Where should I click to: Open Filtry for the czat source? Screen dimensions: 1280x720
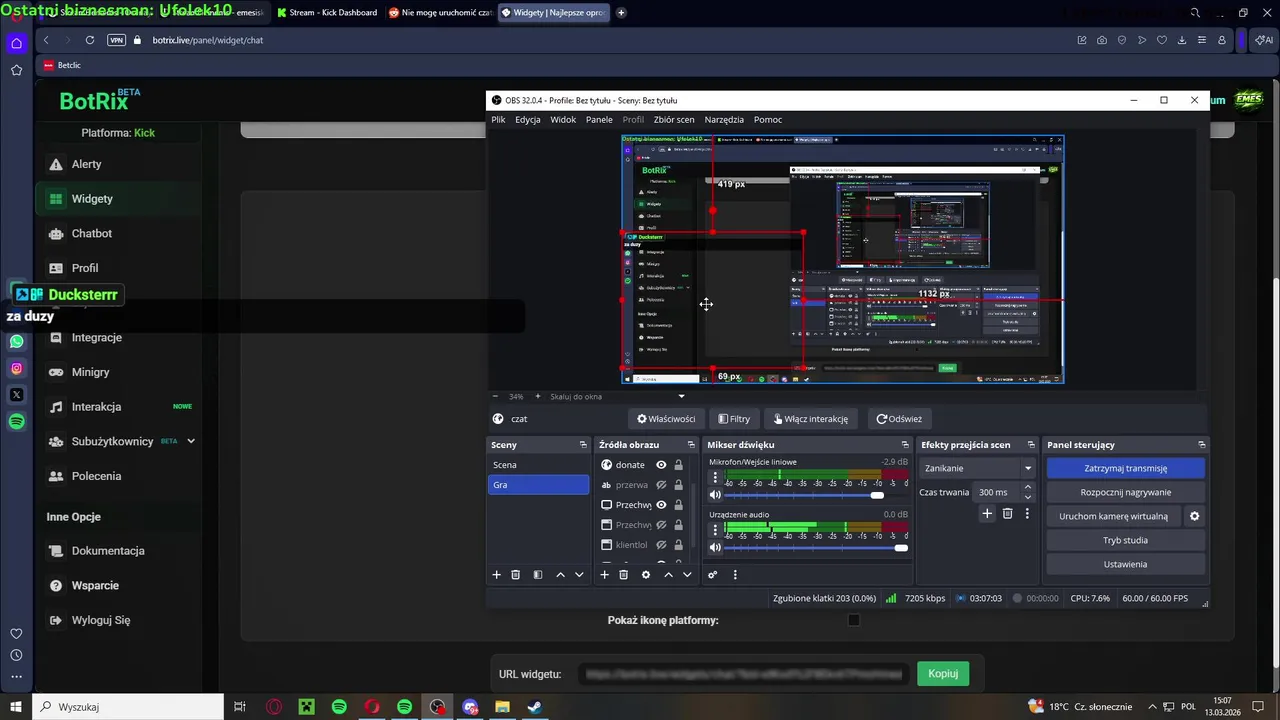pyautogui.click(x=734, y=419)
